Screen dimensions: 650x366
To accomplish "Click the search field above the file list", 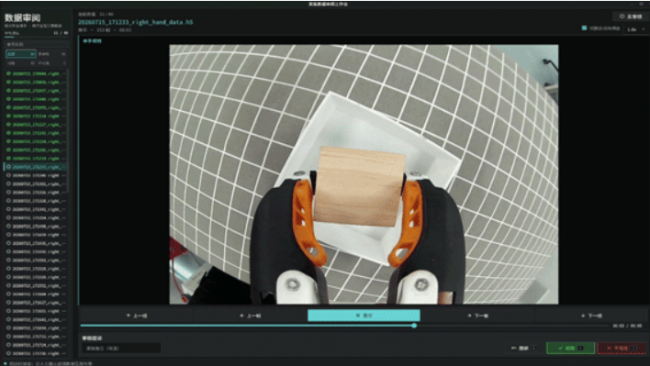I will 36,44.
